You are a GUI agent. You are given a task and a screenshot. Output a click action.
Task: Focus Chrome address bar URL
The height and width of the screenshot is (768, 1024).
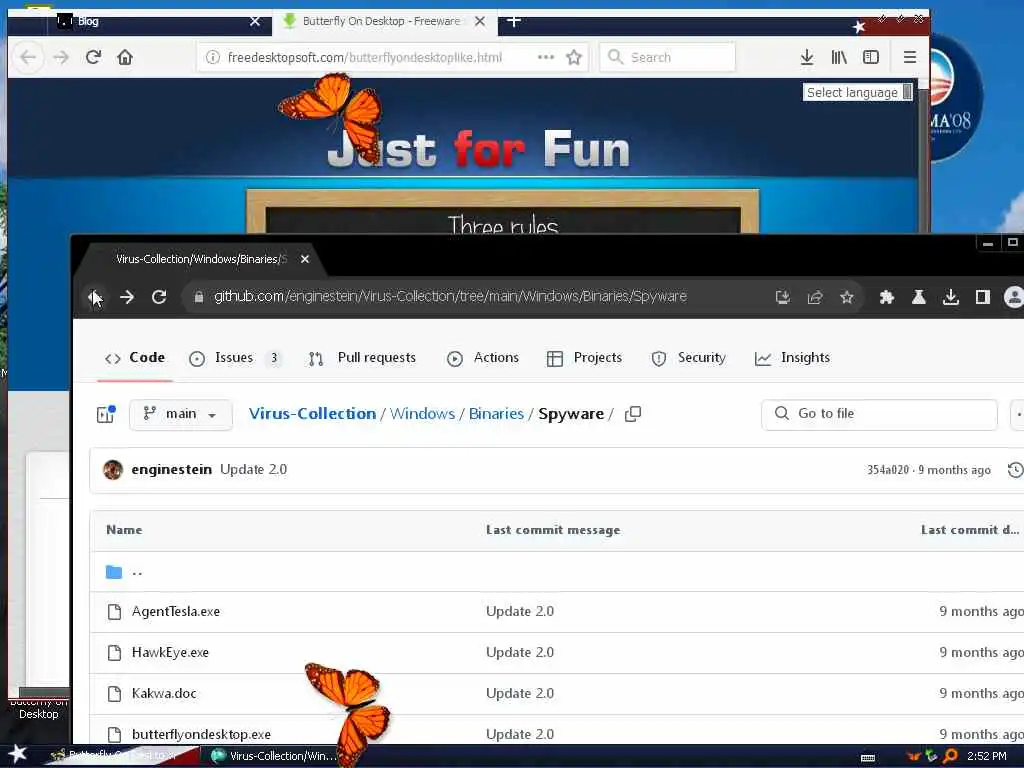(450, 296)
